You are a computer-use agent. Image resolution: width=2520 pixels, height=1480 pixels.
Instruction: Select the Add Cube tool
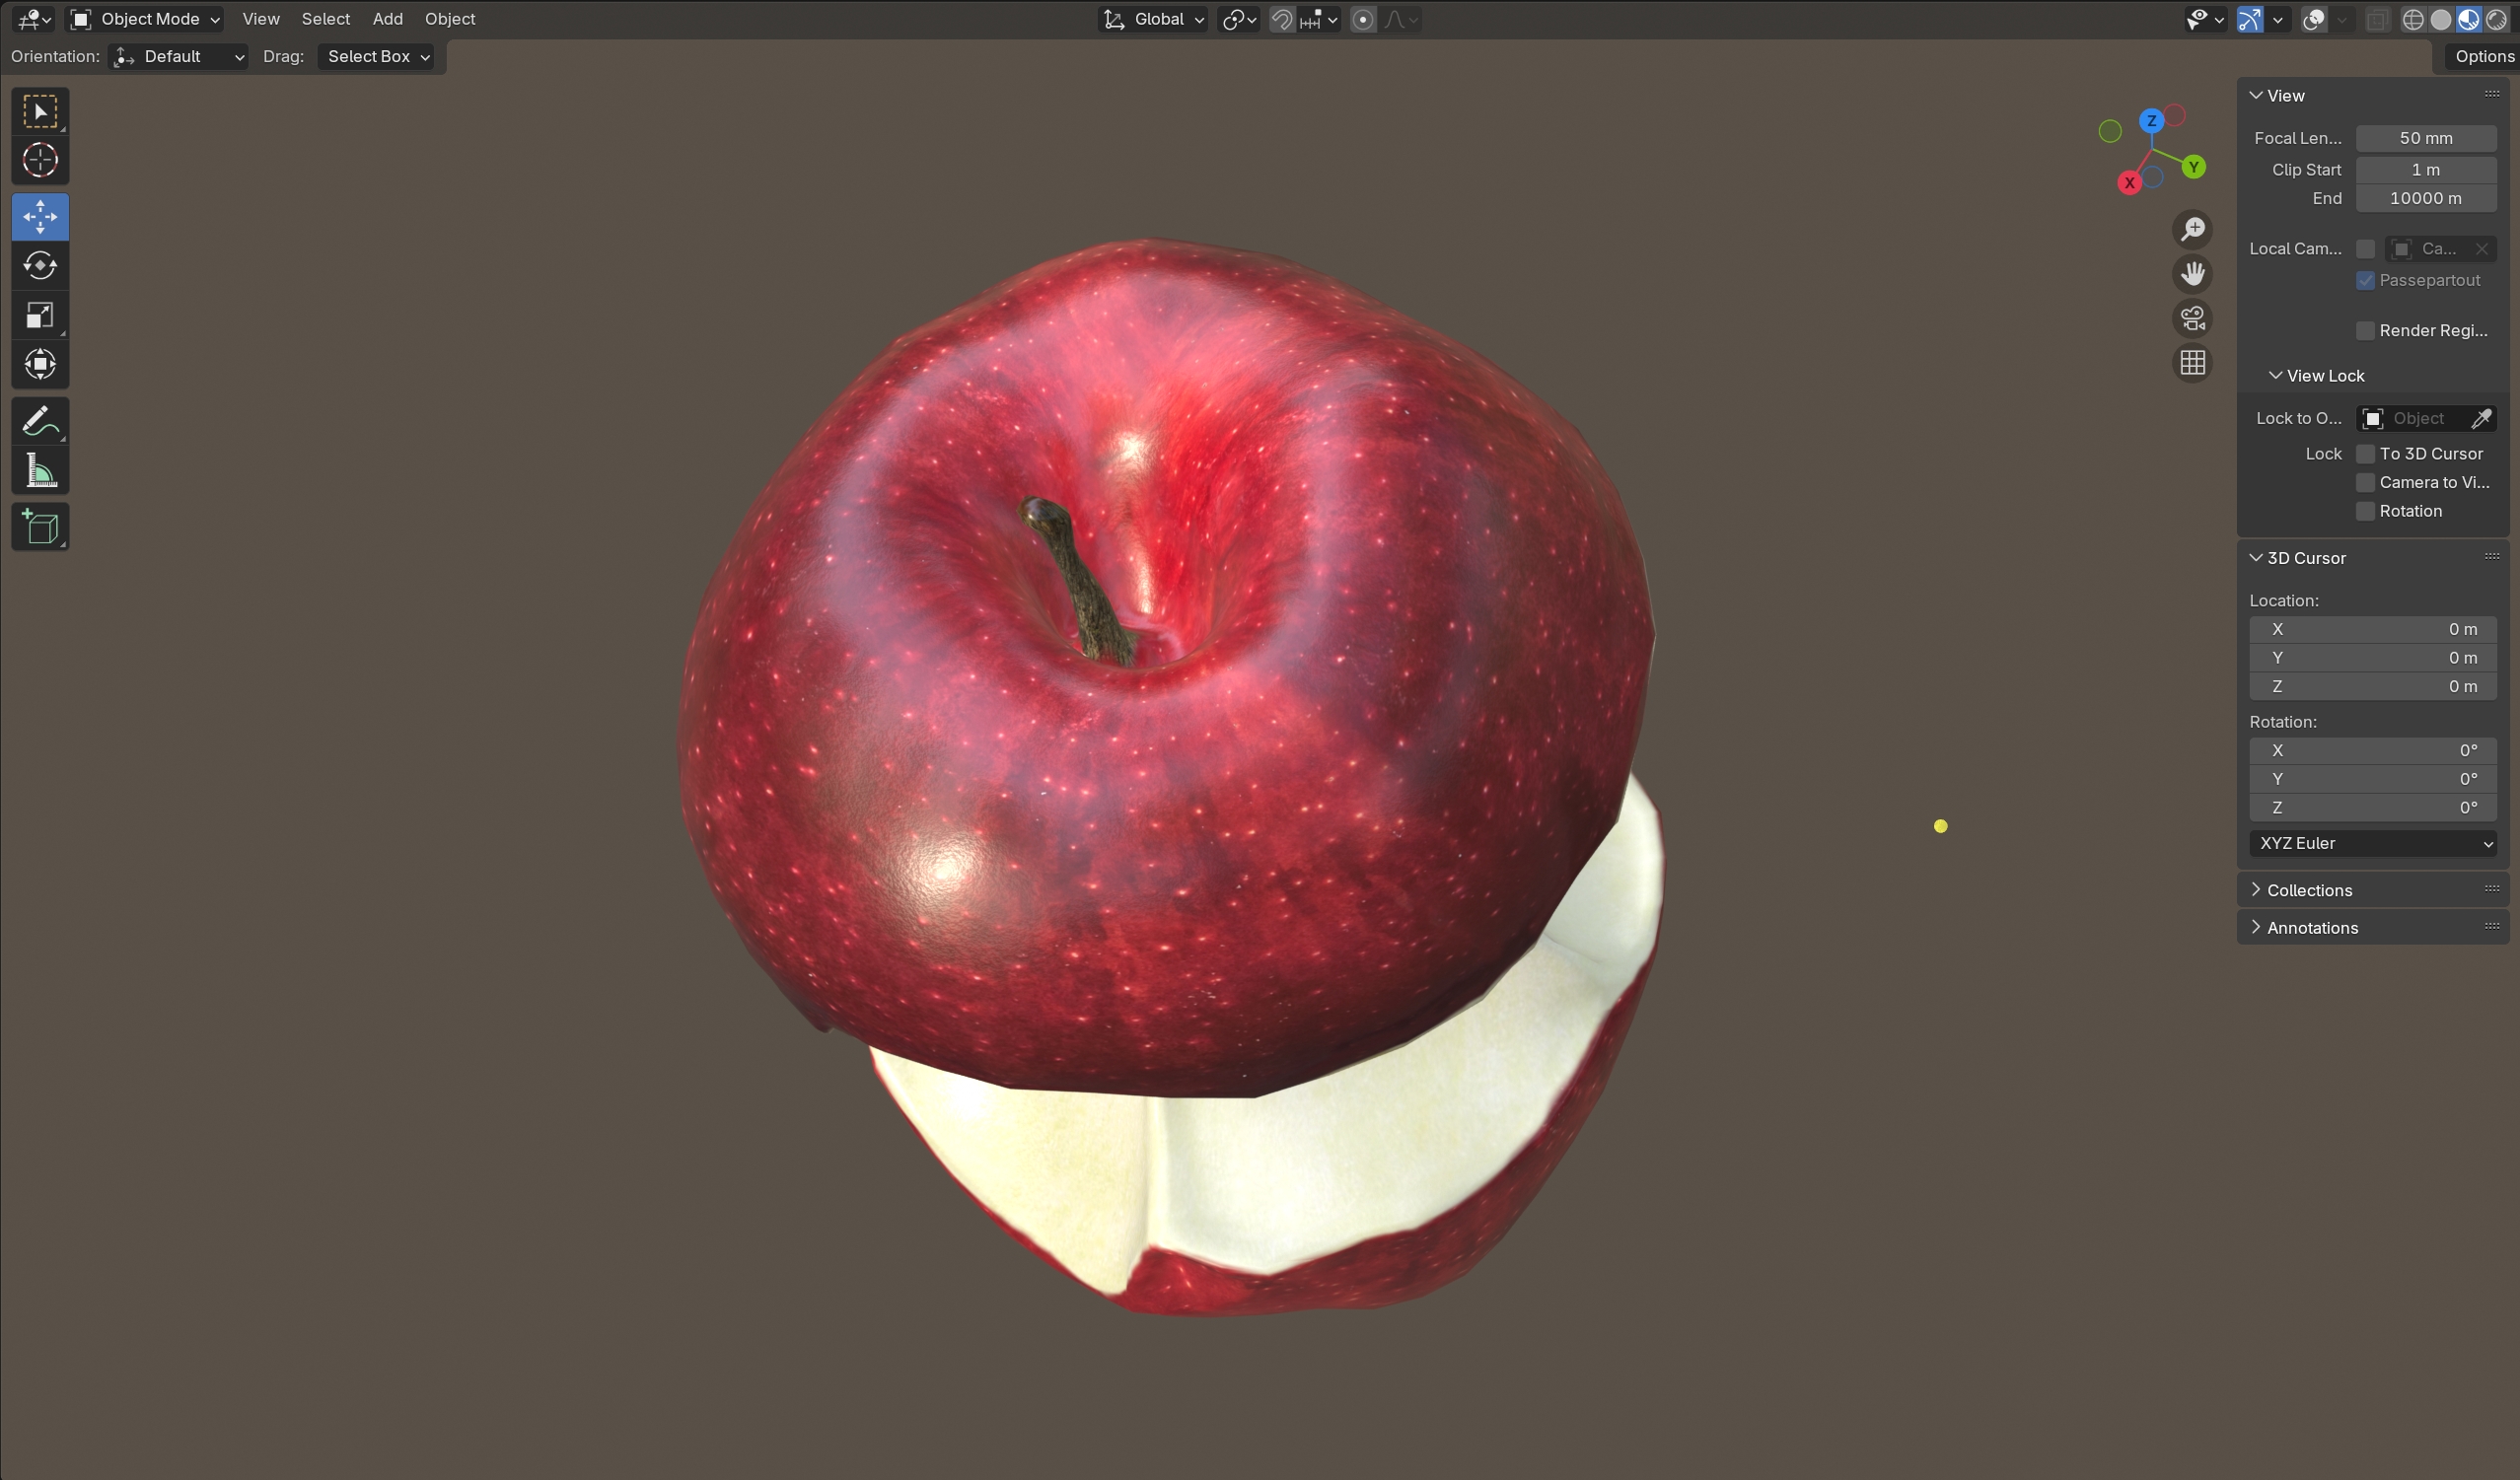40,527
